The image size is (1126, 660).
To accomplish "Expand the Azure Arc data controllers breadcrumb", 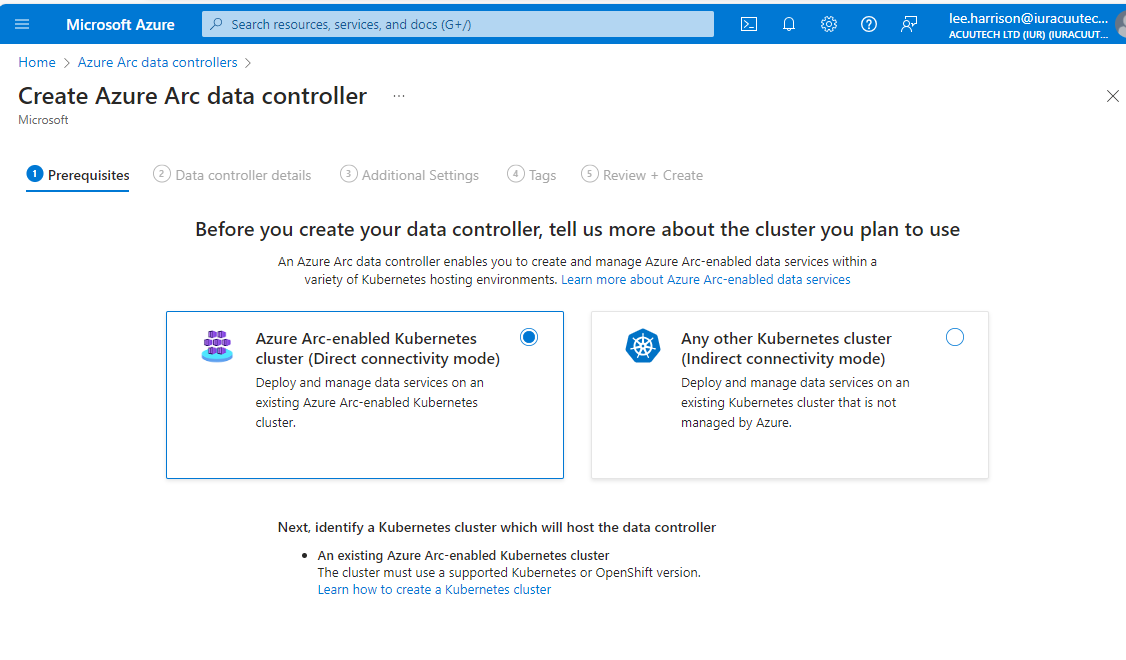I will [x=157, y=62].
